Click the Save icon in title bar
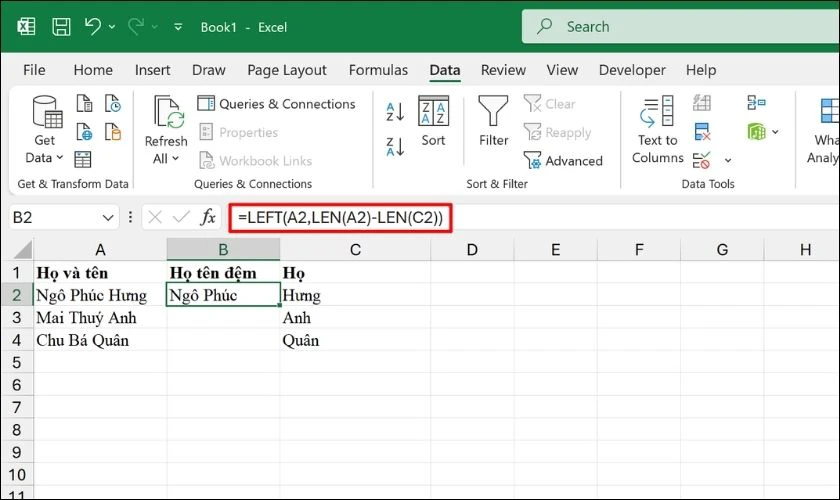The width and height of the screenshot is (840, 500). (x=61, y=27)
